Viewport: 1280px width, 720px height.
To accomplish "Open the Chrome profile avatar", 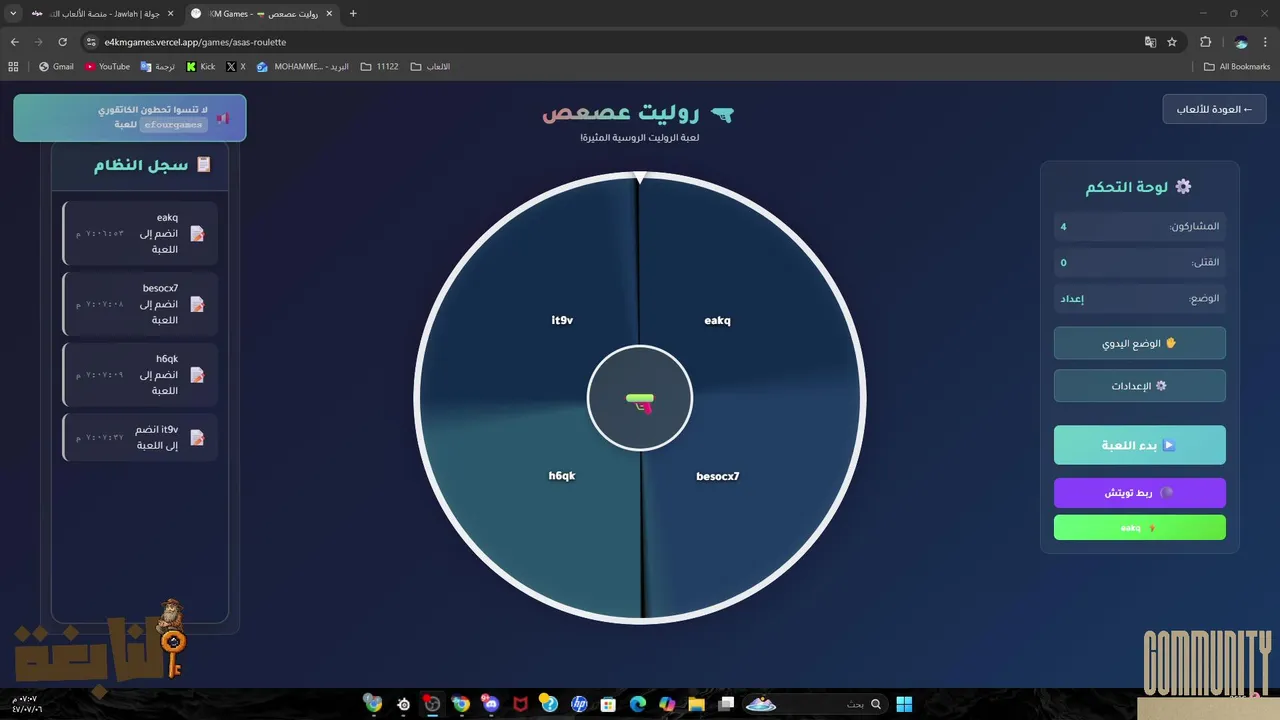I will (x=1241, y=42).
